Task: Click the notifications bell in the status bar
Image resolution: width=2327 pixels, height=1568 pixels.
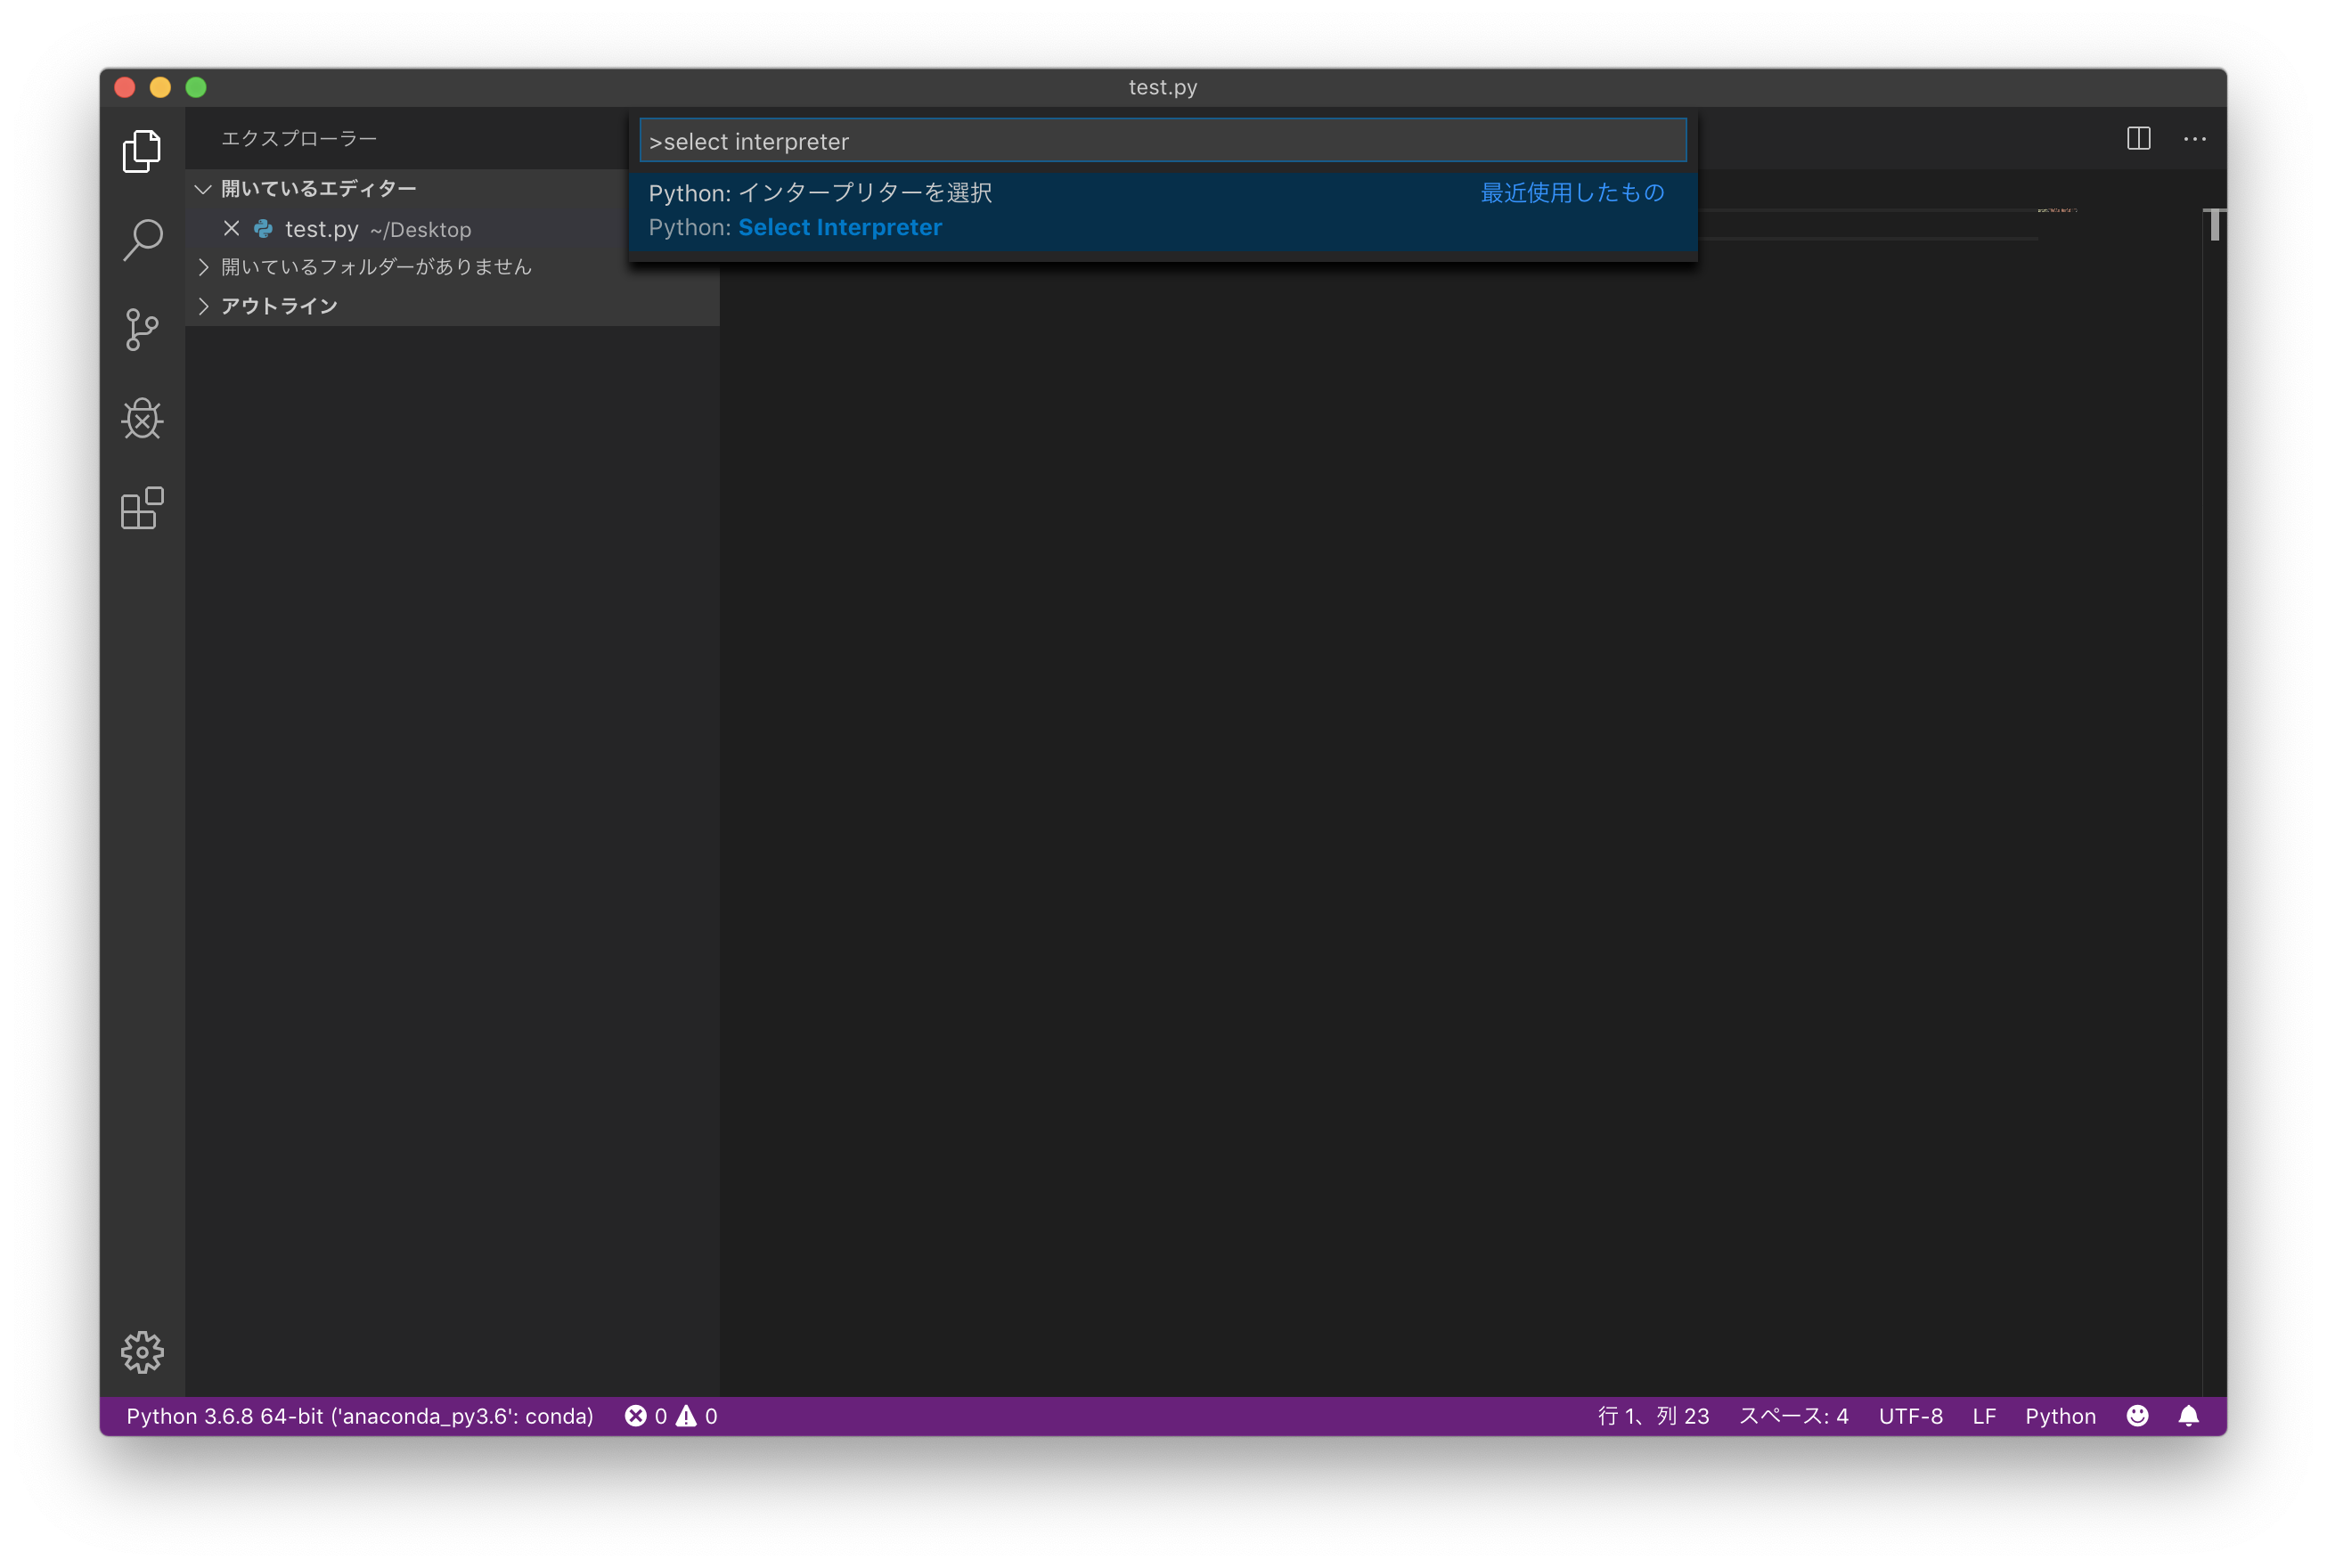Action: tap(2188, 1416)
